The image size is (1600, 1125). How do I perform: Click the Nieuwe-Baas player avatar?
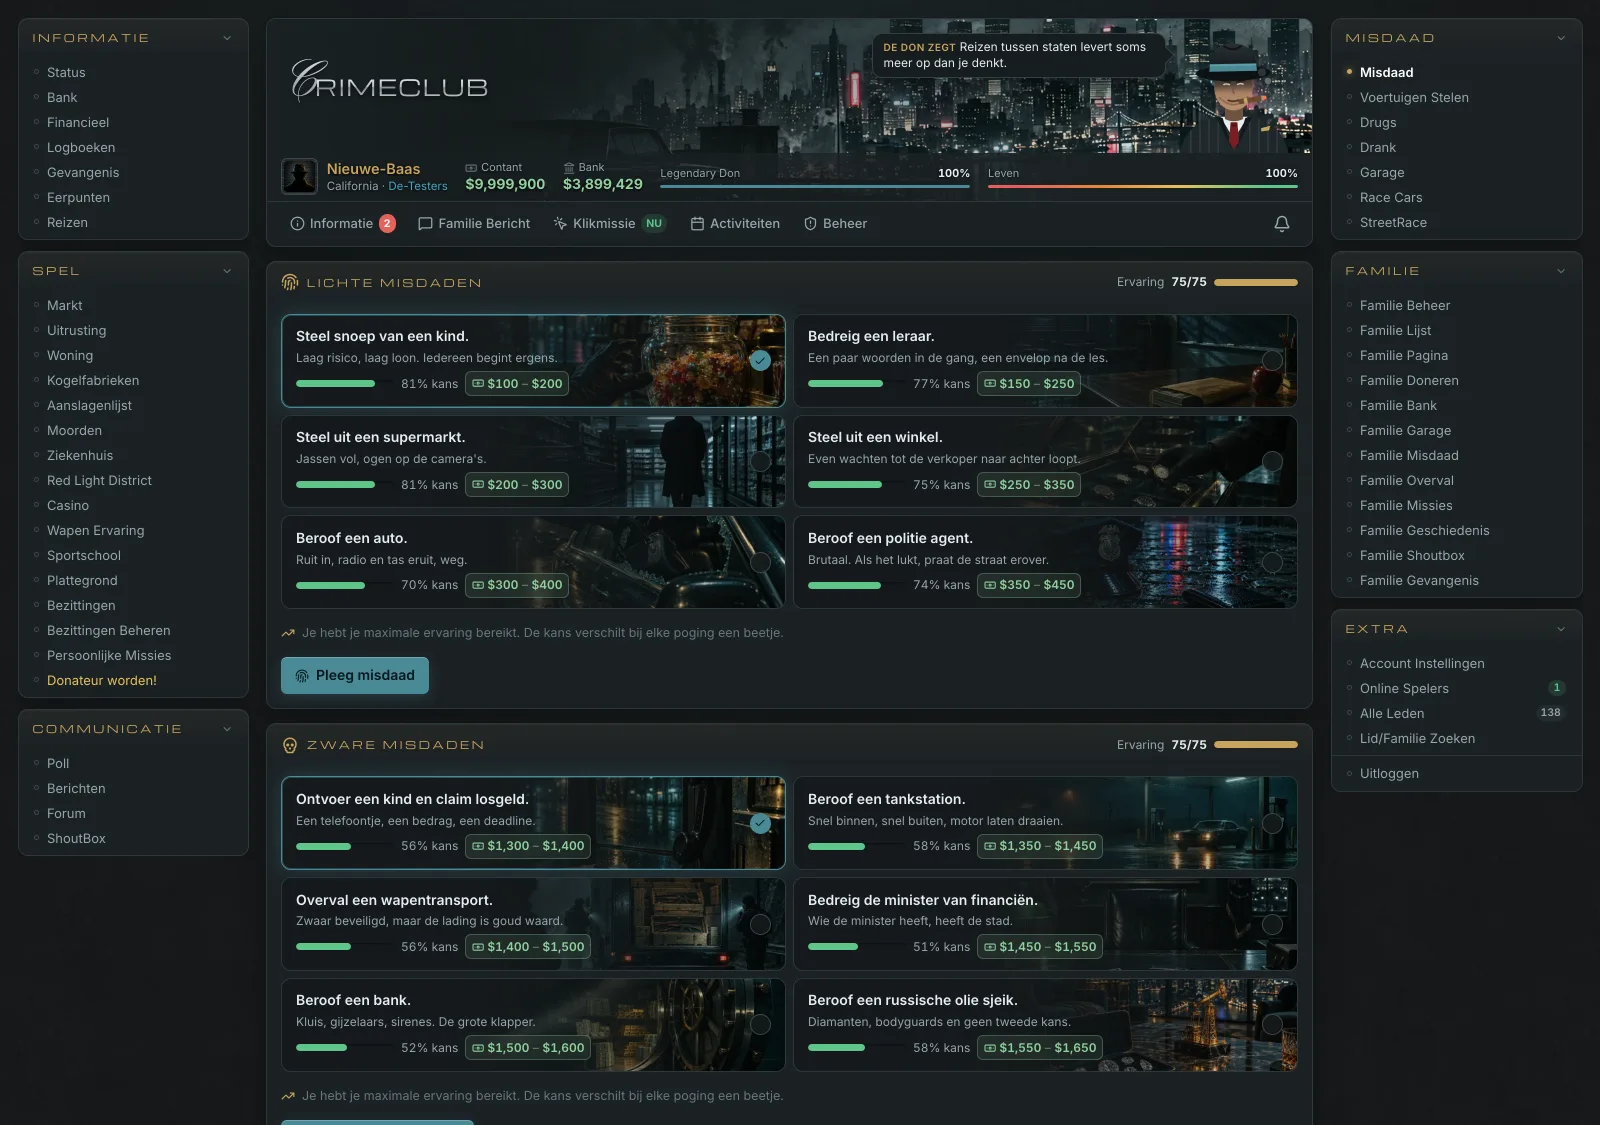[x=299, y=176]
